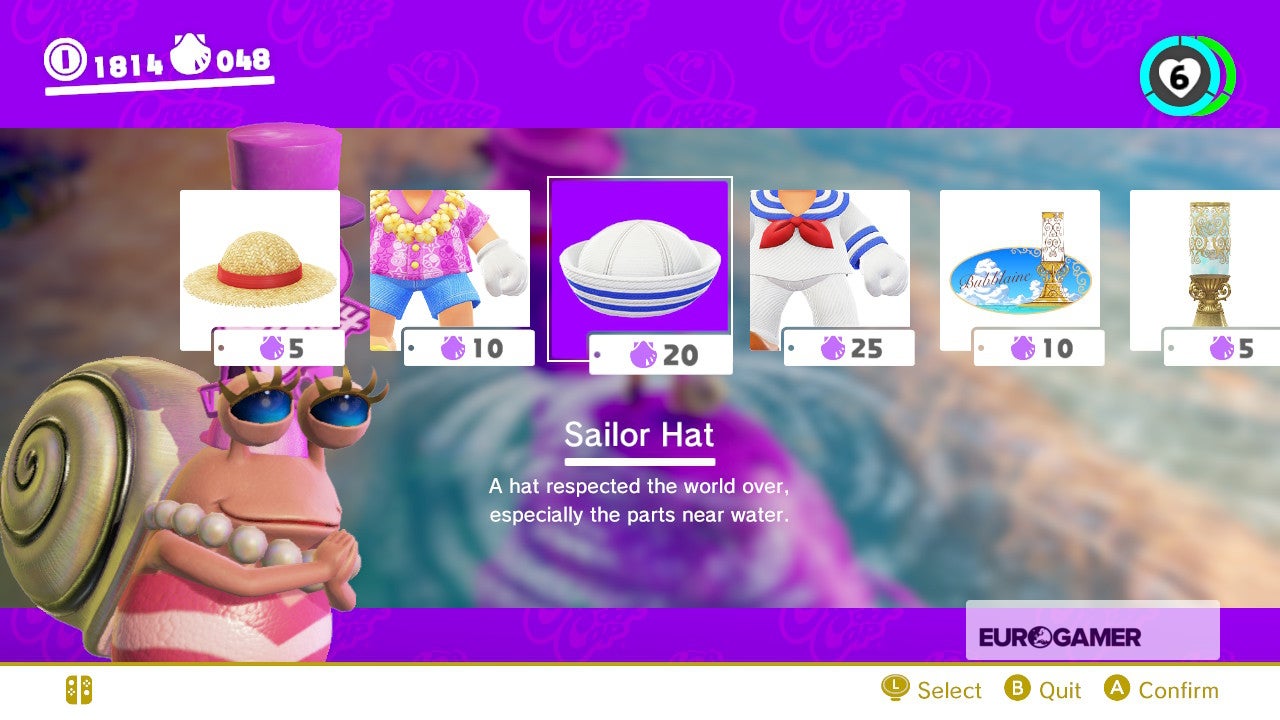Click the Joy-Con controller icon
Viewport: 1280px width, 720px height.
[79, 690]
